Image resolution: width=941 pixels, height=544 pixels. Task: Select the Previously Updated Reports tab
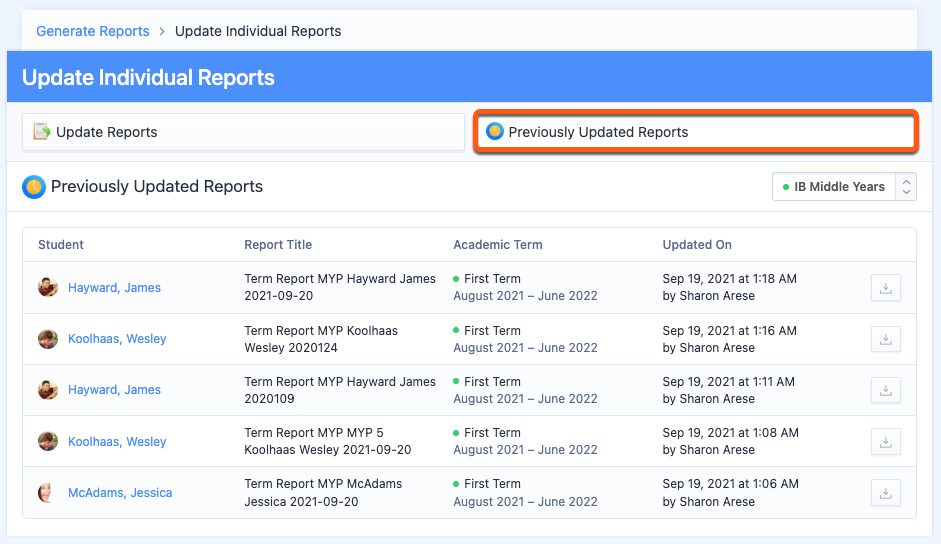tap(695, 132)
